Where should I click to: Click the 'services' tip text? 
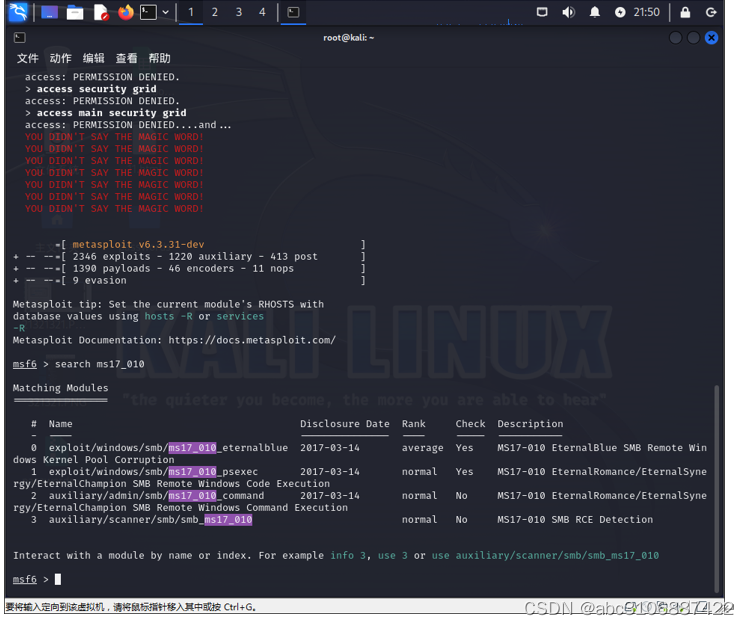click(240, 316)
